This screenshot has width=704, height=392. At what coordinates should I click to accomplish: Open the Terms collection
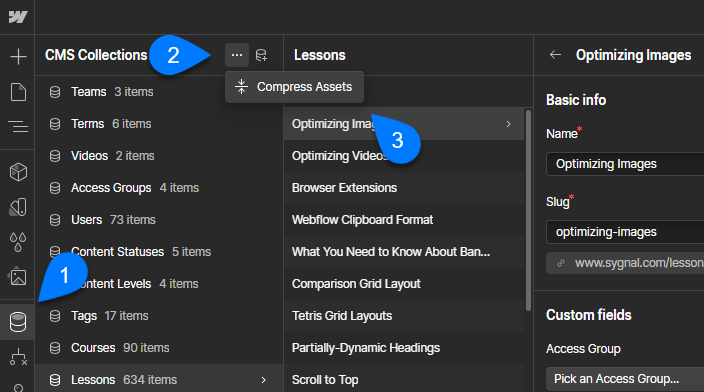[x=159, y=123]
